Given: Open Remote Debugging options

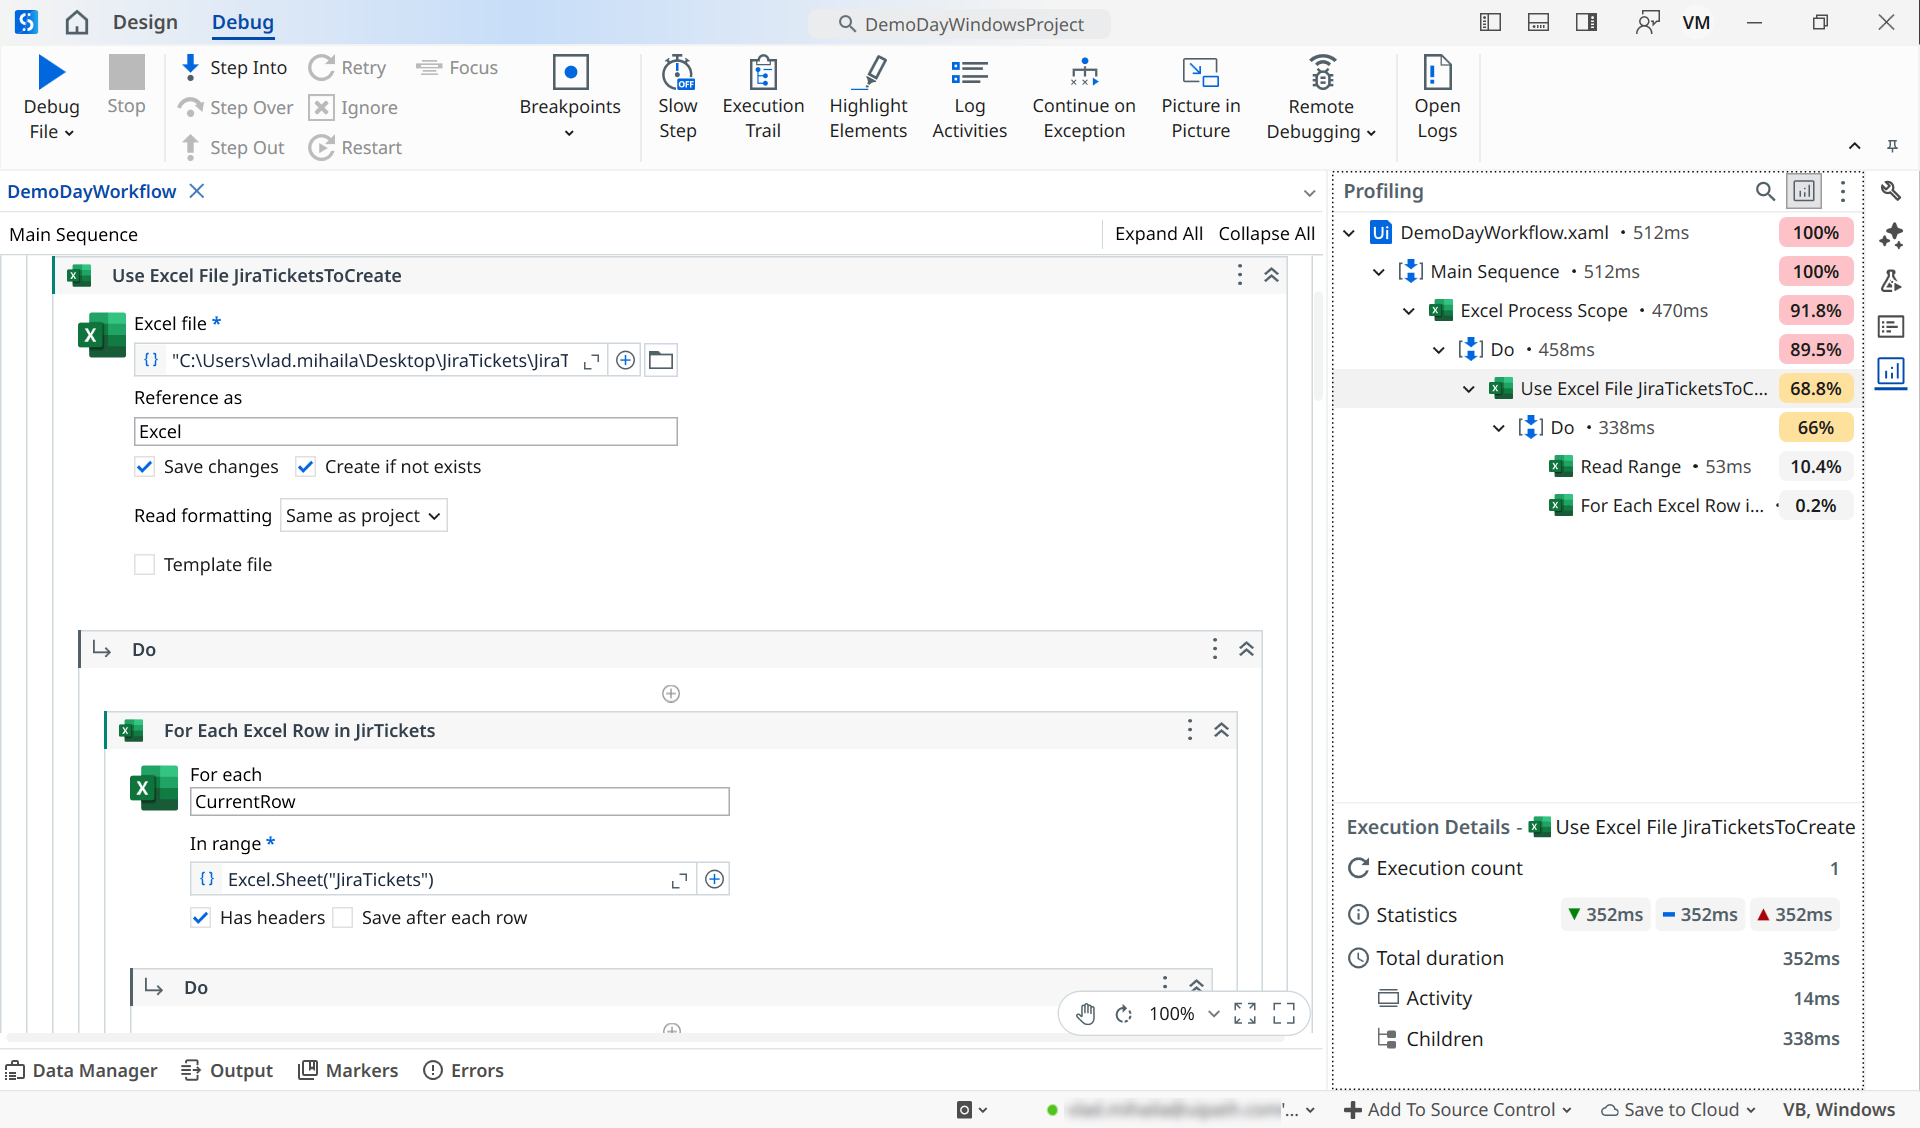Looking at the screenshot, I should pos(1321,97).
